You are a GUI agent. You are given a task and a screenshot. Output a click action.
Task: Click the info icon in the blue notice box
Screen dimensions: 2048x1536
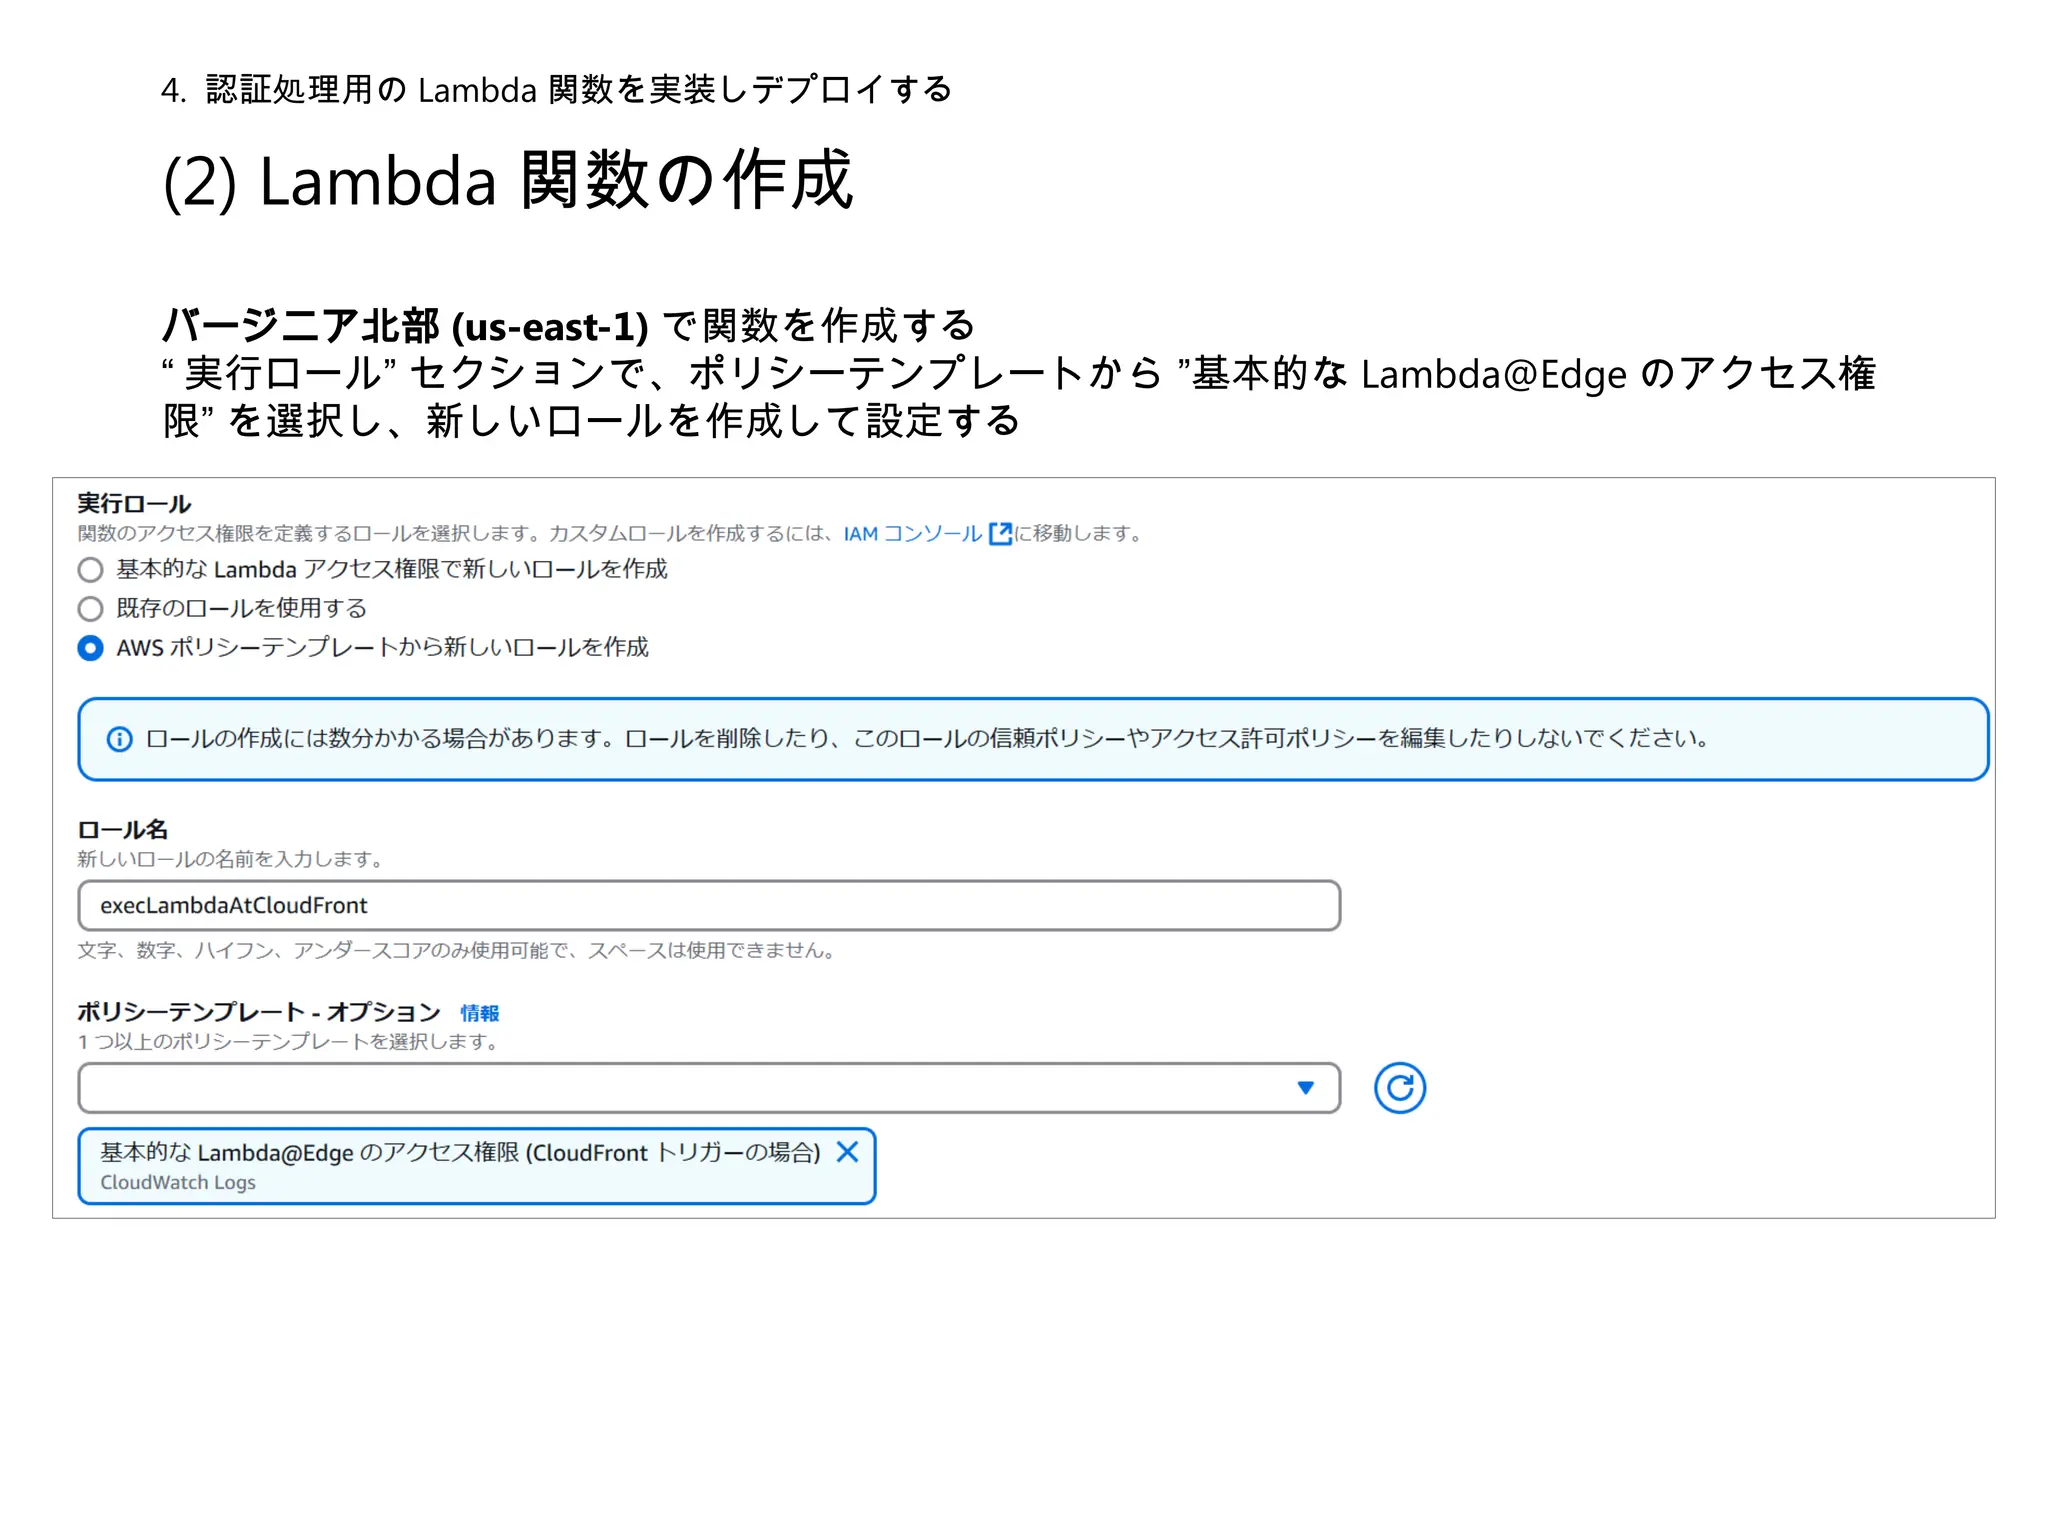click(119, 740)
